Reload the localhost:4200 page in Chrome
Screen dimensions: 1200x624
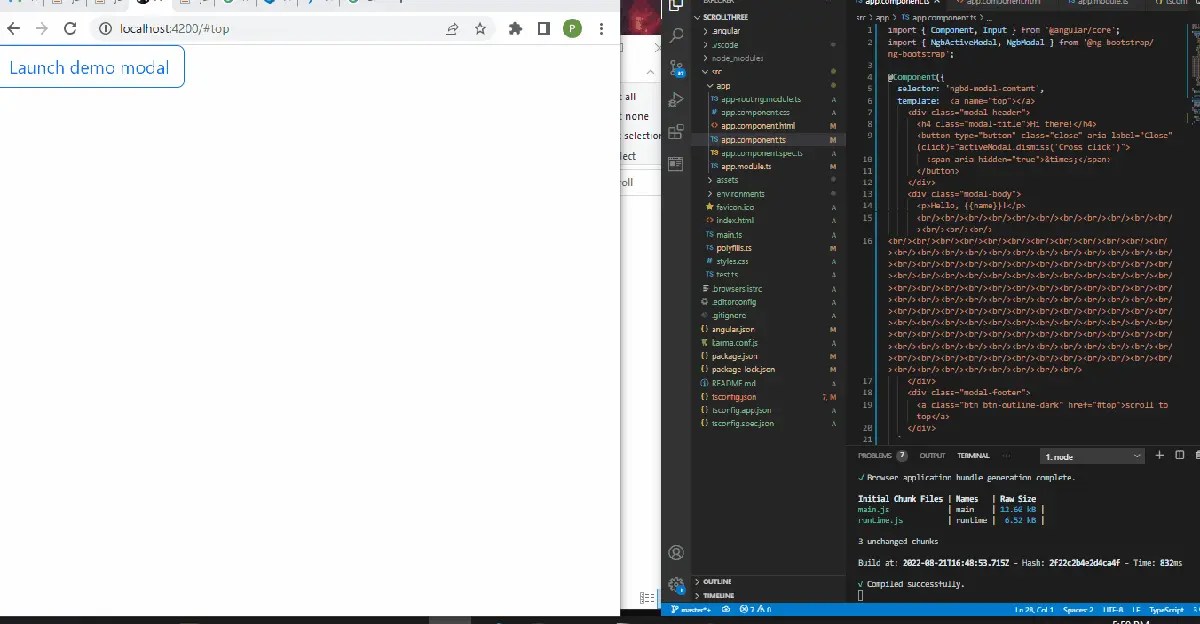pyautogui.click(x=69, y=29)
